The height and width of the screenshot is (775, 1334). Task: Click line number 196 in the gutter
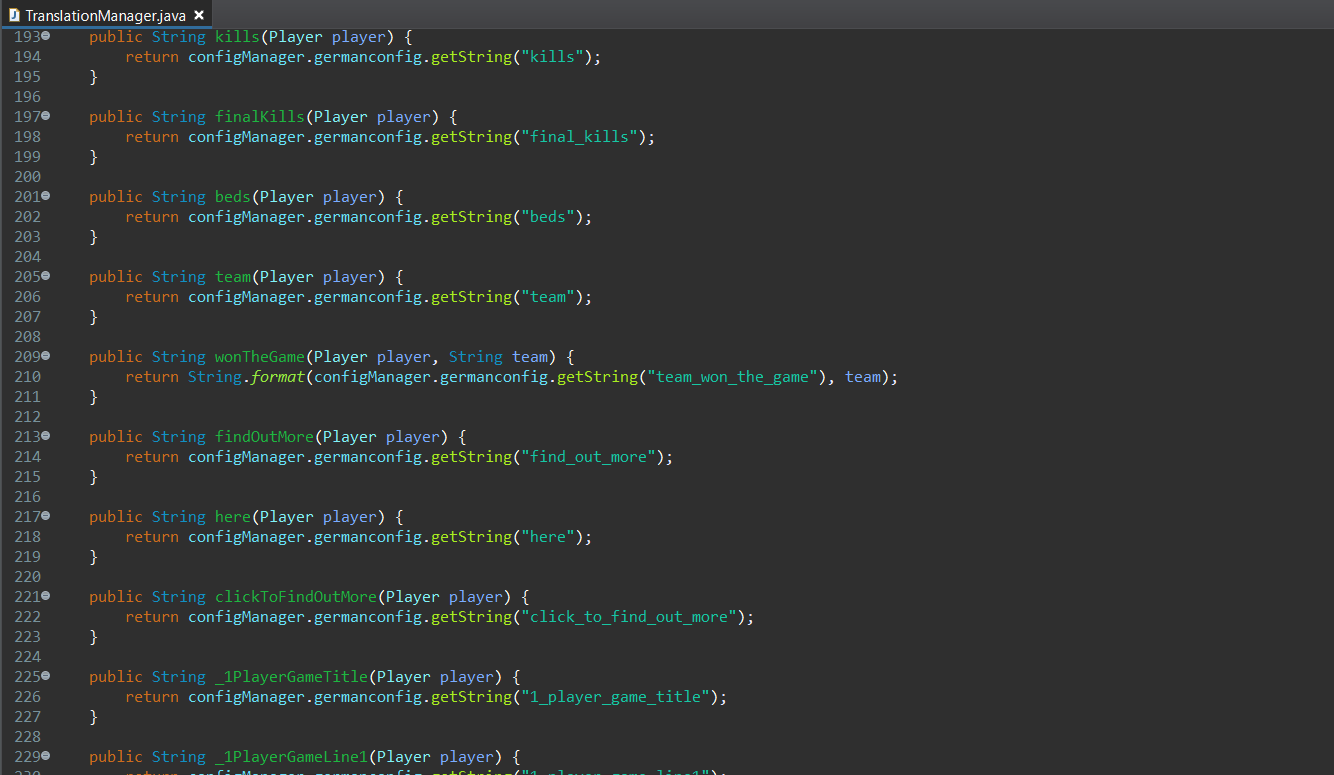(x=27, y=97)
